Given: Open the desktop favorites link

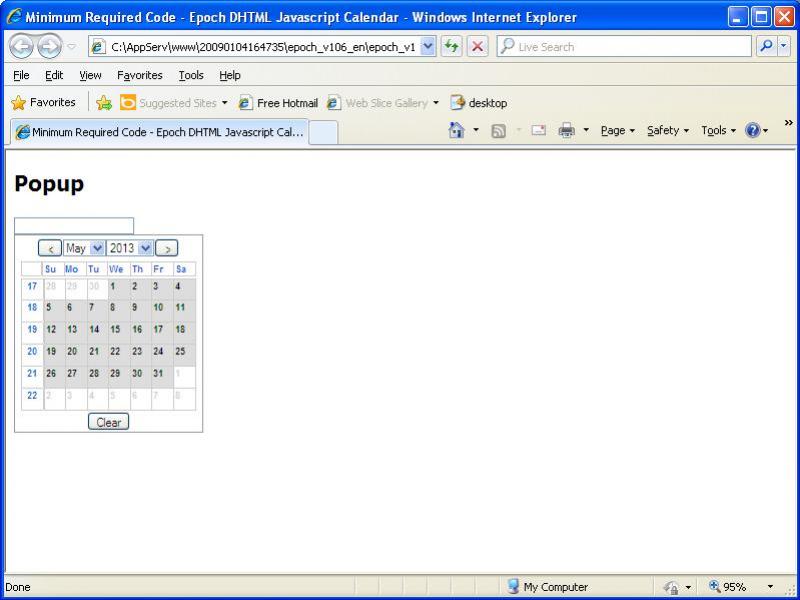Looking at the screenshot, I should tap(479, 103).
